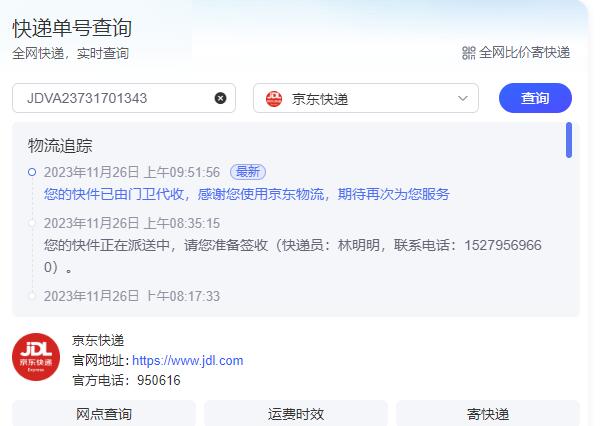
Task: Click the 物流追踪 heading
Action: [60, 146]
